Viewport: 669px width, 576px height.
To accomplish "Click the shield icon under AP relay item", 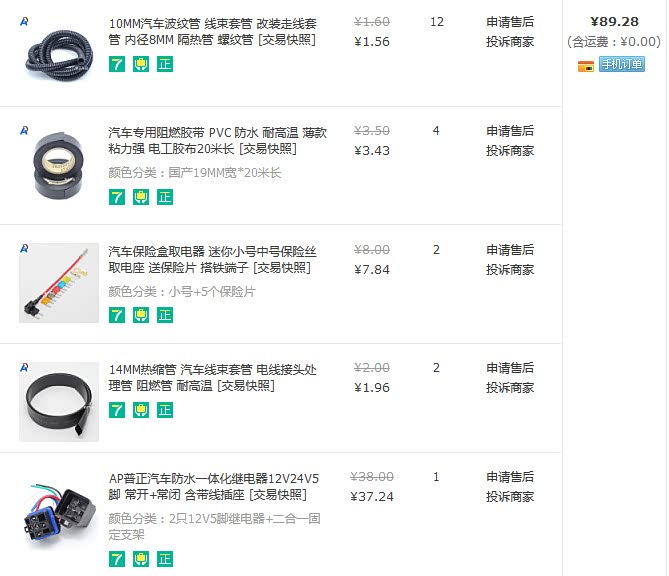I will (x=141, y=559).
